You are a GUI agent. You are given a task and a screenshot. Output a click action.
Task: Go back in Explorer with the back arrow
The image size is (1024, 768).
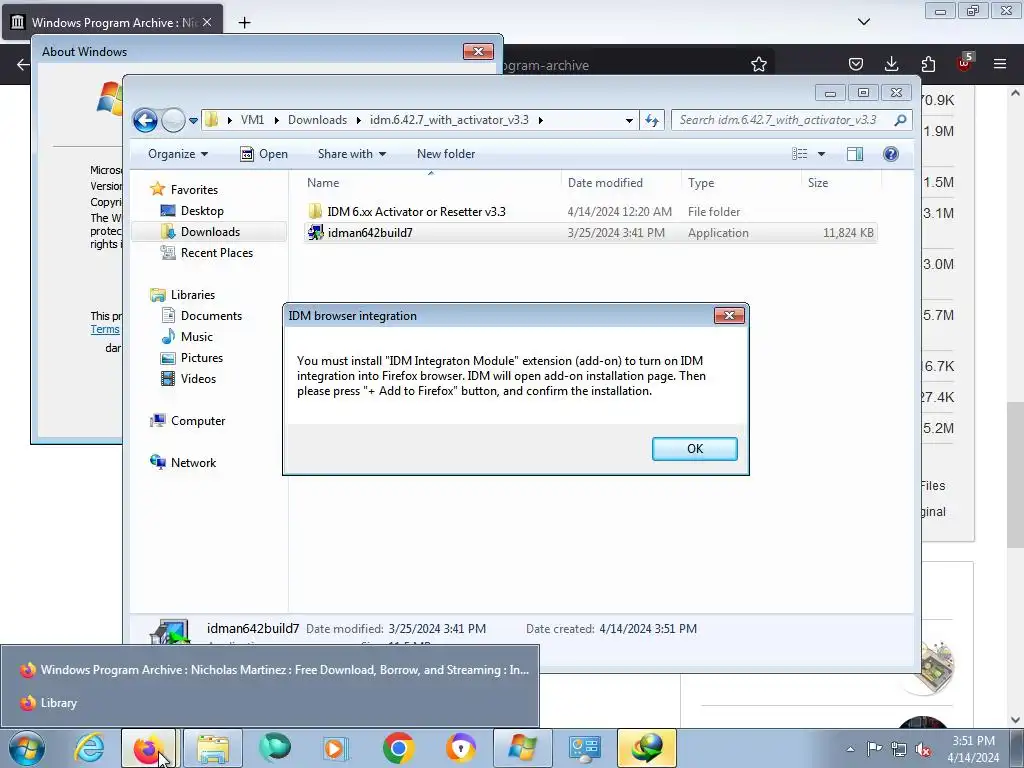point(145,120)
